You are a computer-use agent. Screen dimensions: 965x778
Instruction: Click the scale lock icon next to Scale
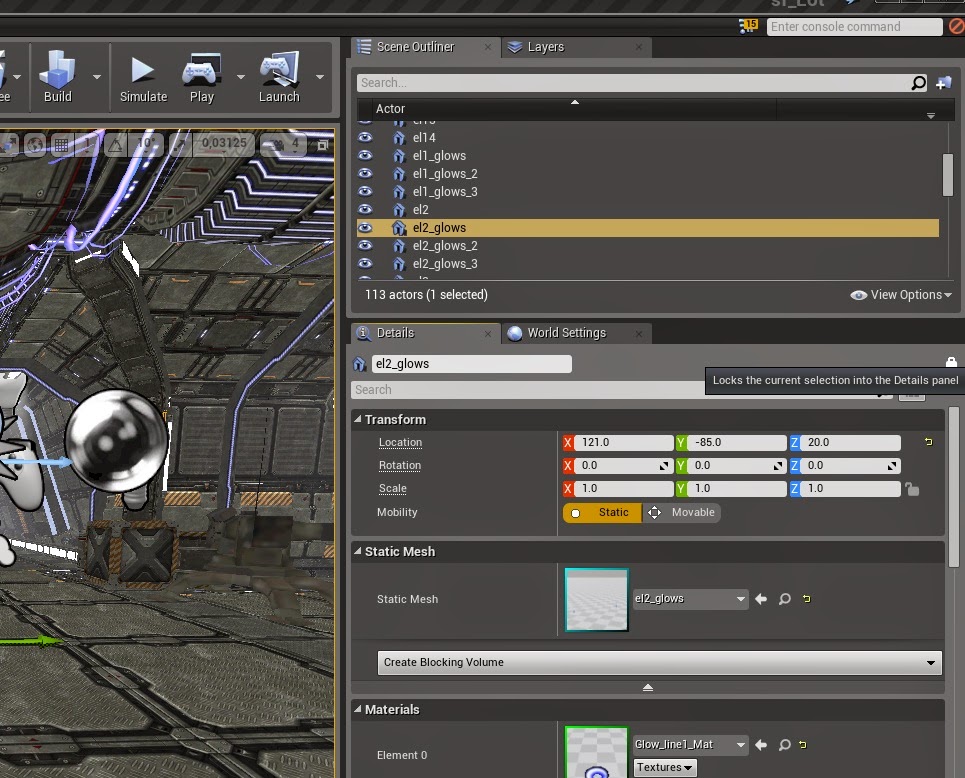point(910,488)
